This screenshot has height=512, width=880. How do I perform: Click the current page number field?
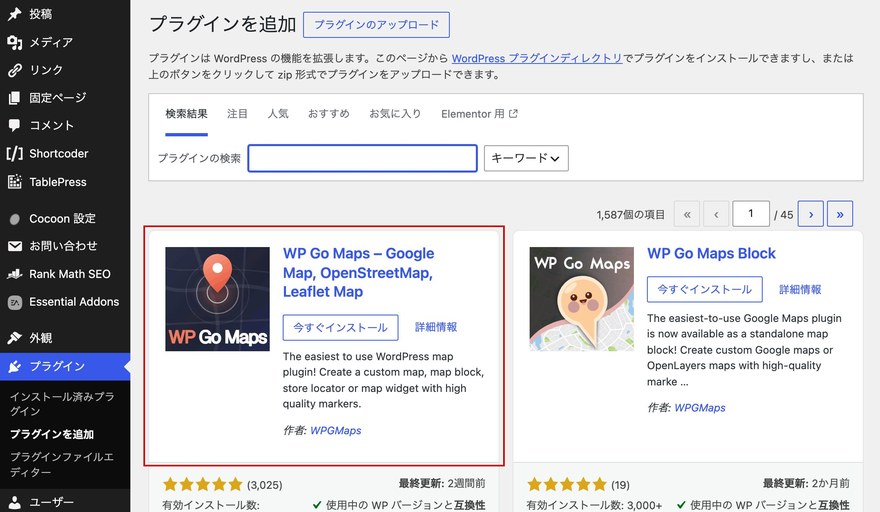point(750,214)
